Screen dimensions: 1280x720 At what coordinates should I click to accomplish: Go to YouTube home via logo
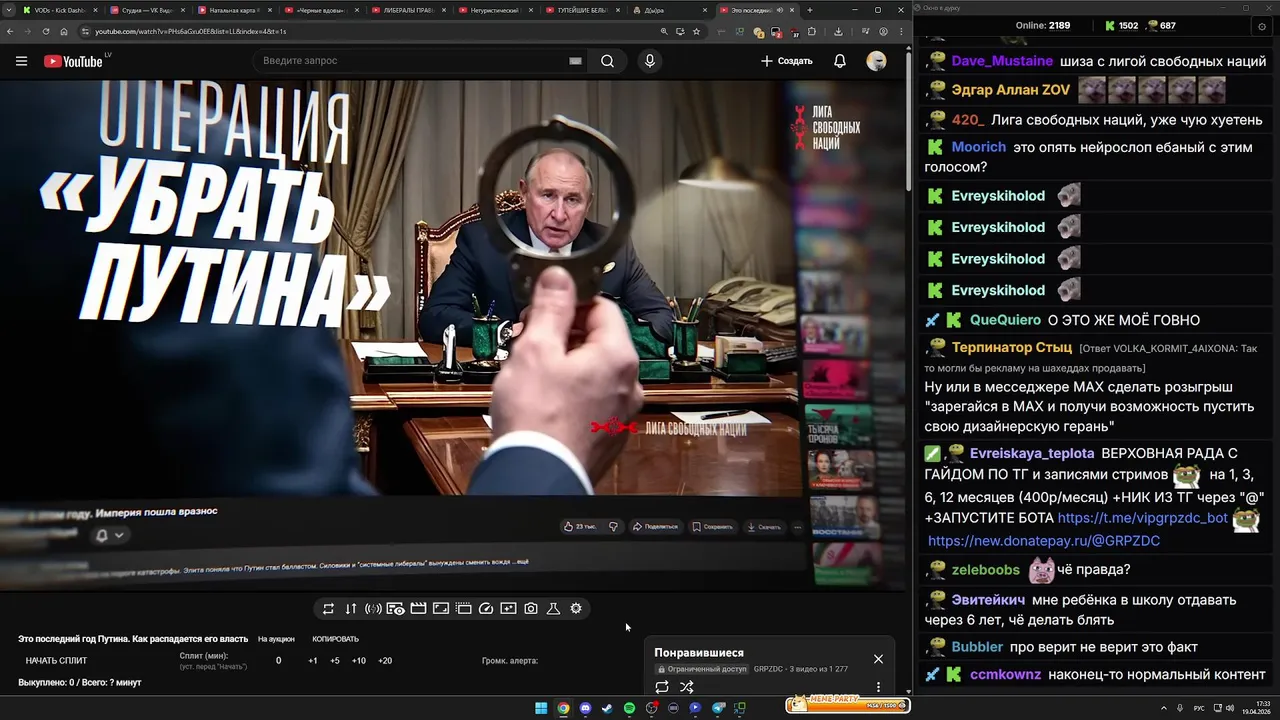pyautogui.click(x=73, y=61)
